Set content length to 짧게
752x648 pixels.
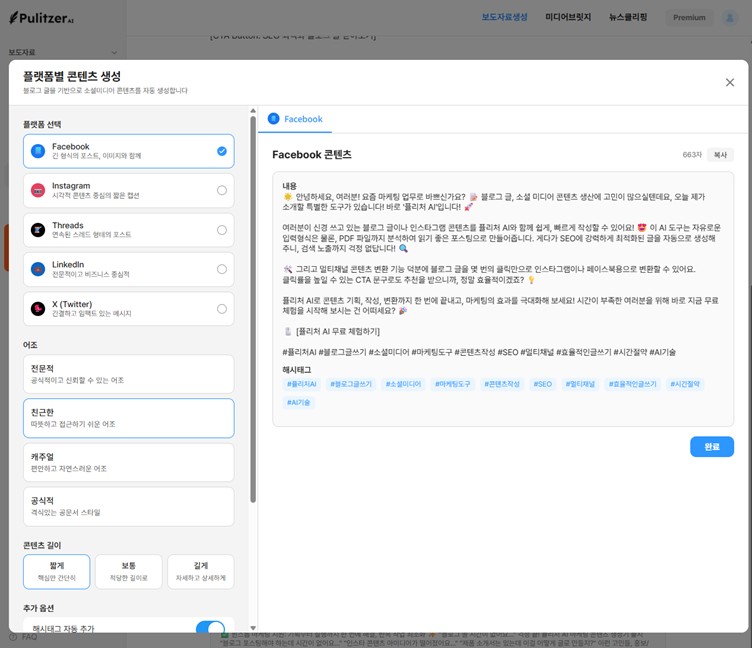pos(57,571)
